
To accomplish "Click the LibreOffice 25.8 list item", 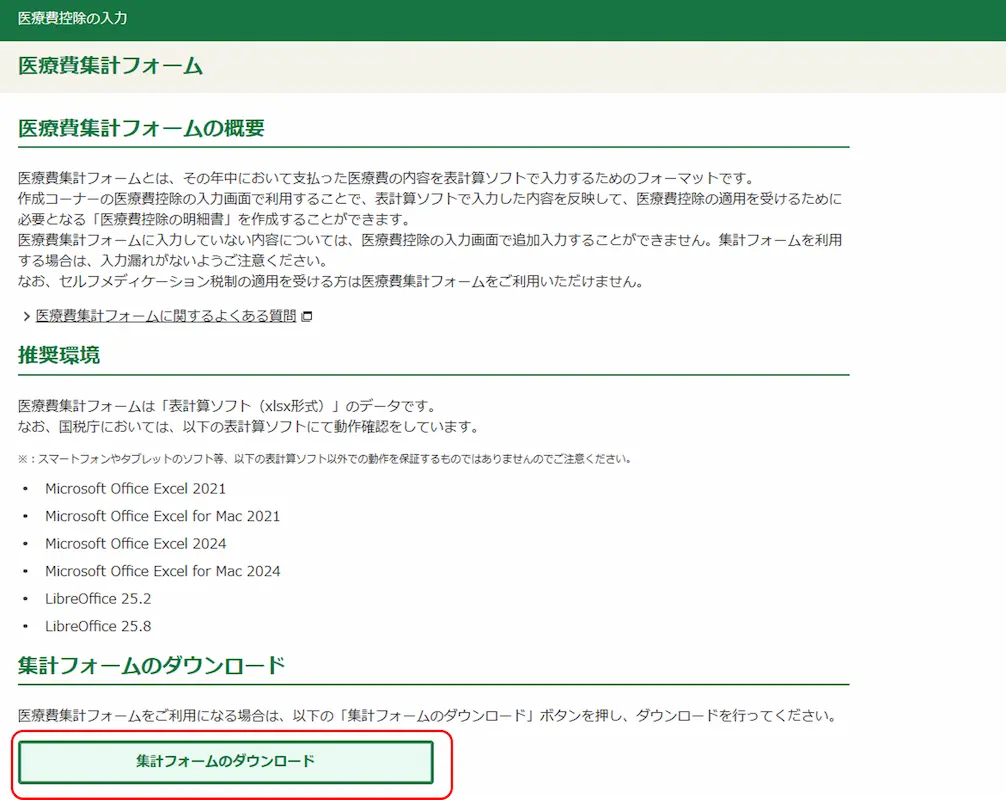I will pyautogui.click(x=98, y=626).
